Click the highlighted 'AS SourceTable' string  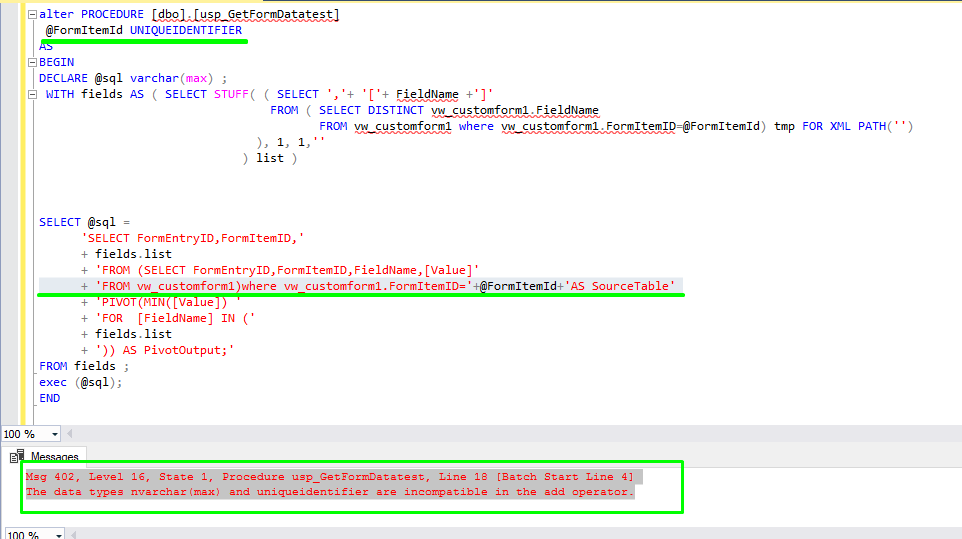pos(620,286)
